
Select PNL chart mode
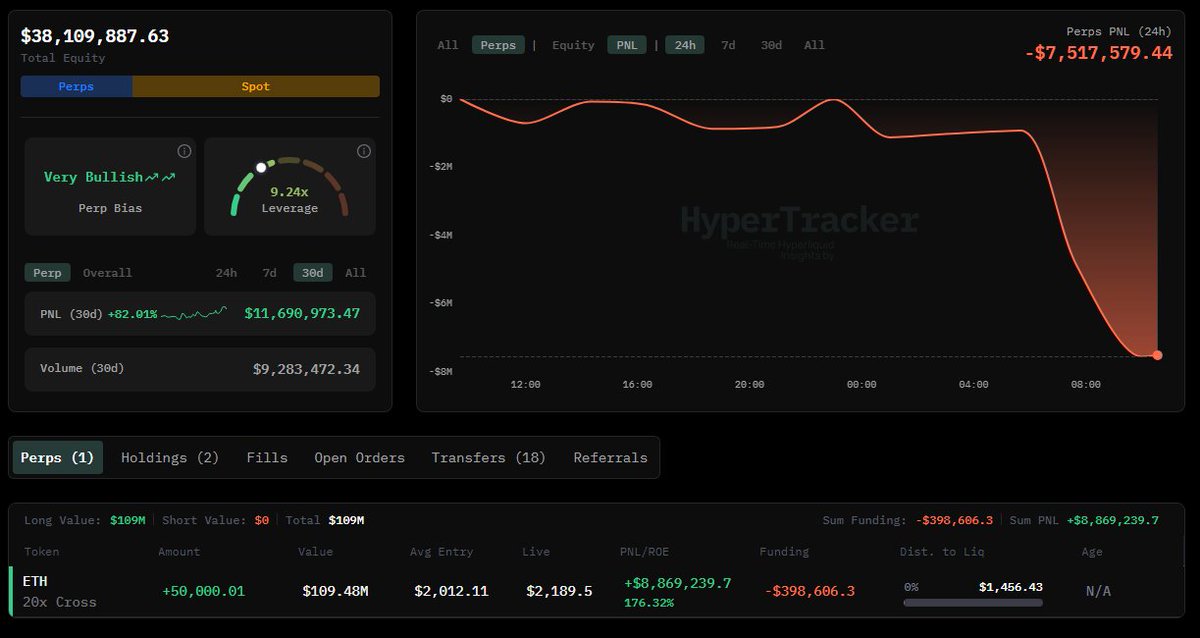pos(627,45)
